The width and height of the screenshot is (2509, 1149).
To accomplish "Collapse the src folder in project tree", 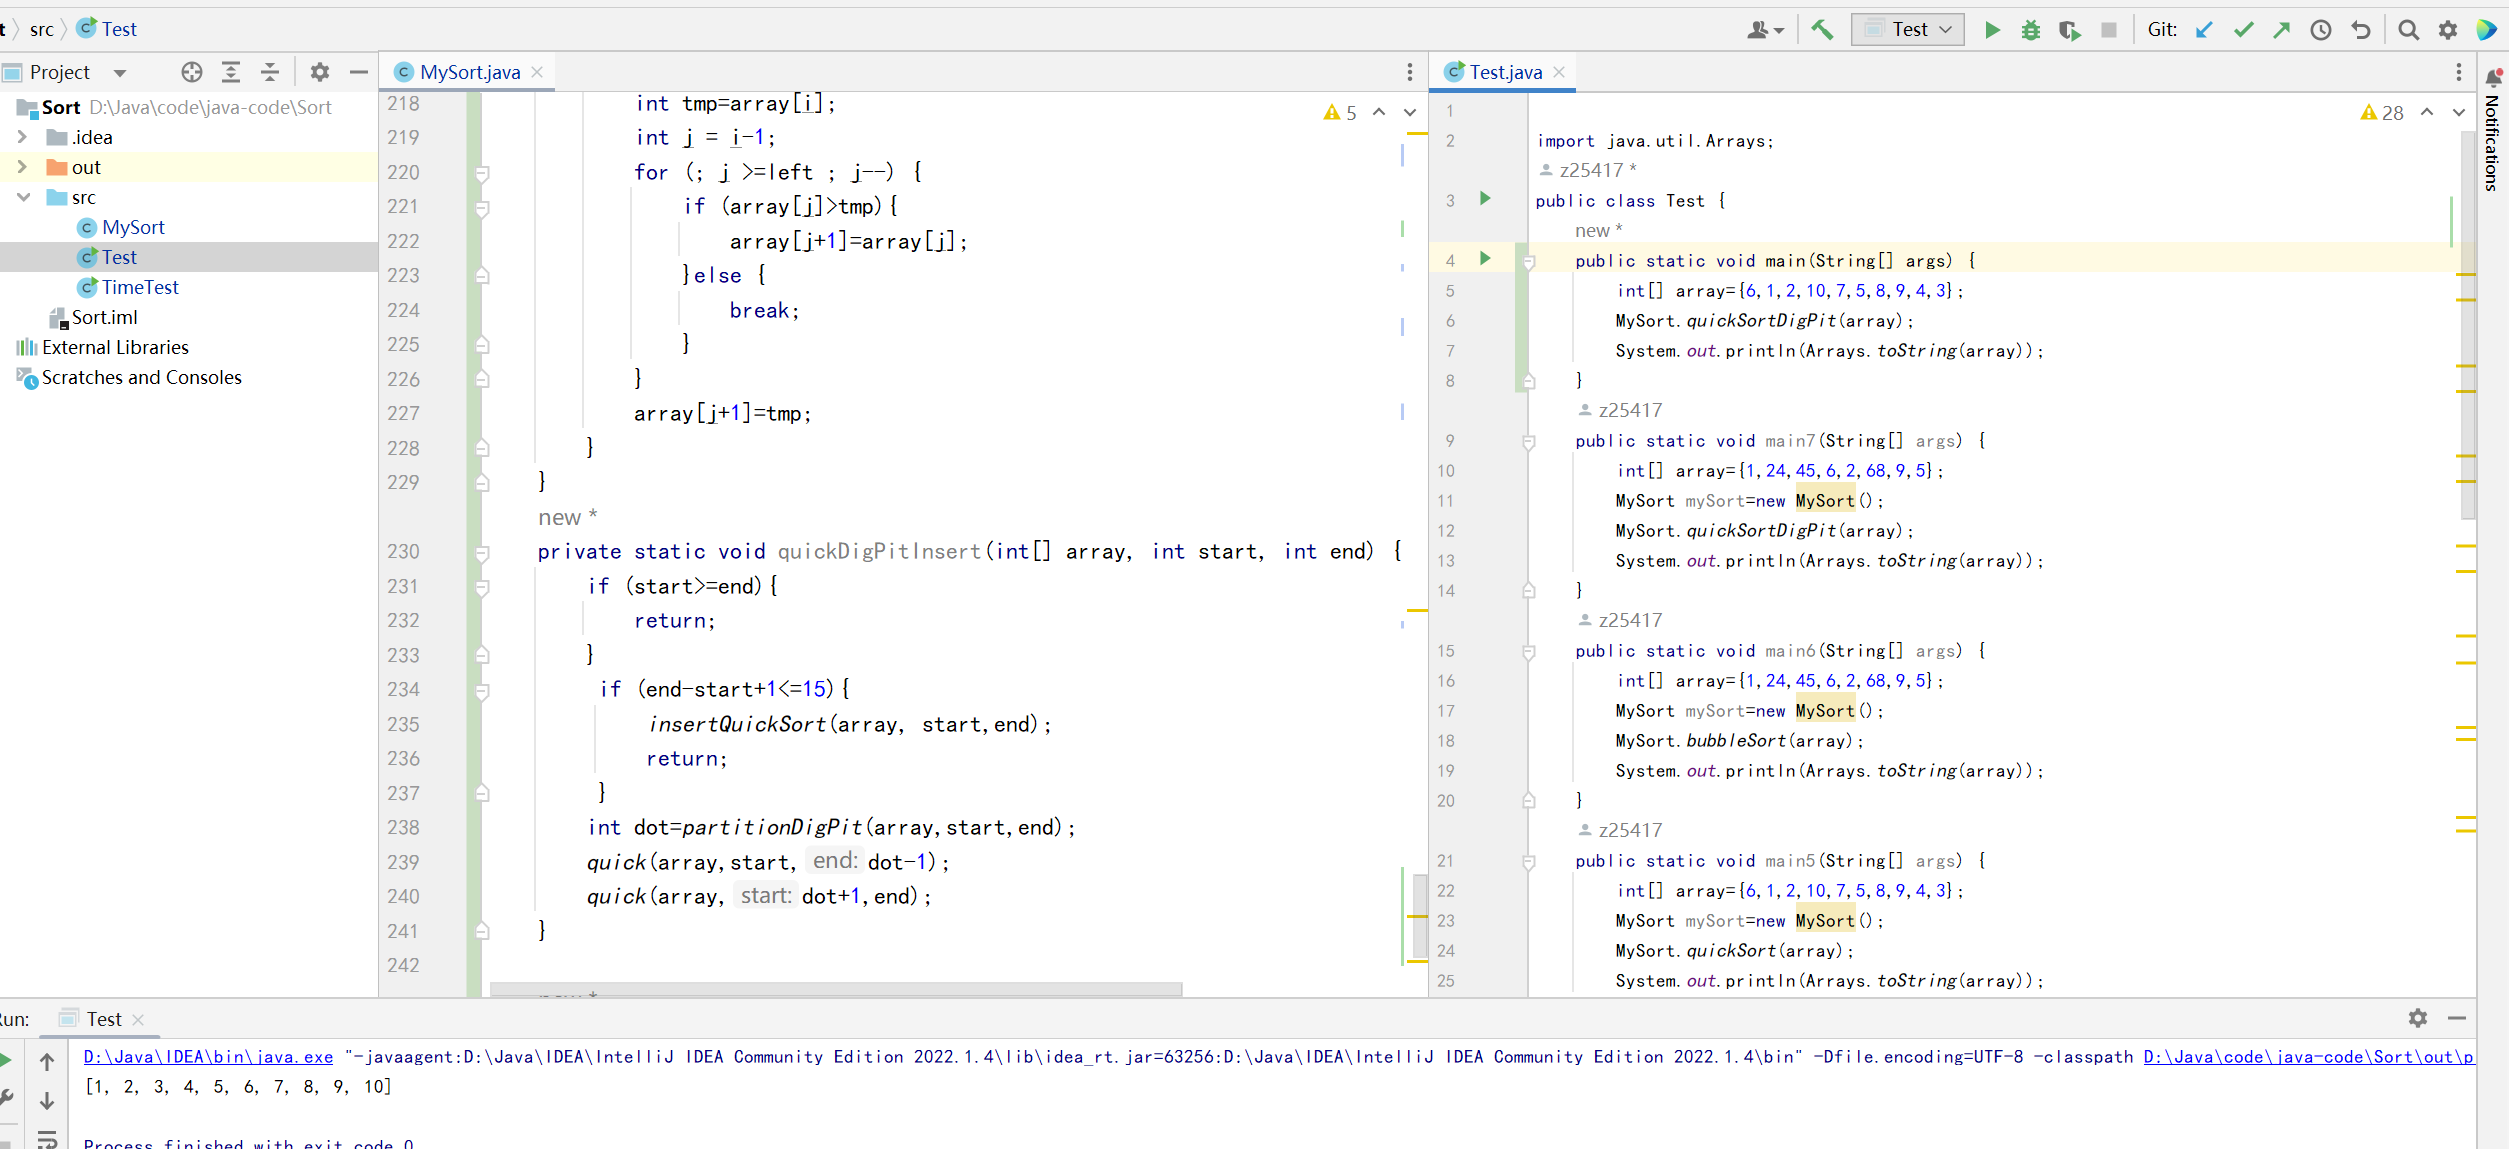I will (22, 197).
